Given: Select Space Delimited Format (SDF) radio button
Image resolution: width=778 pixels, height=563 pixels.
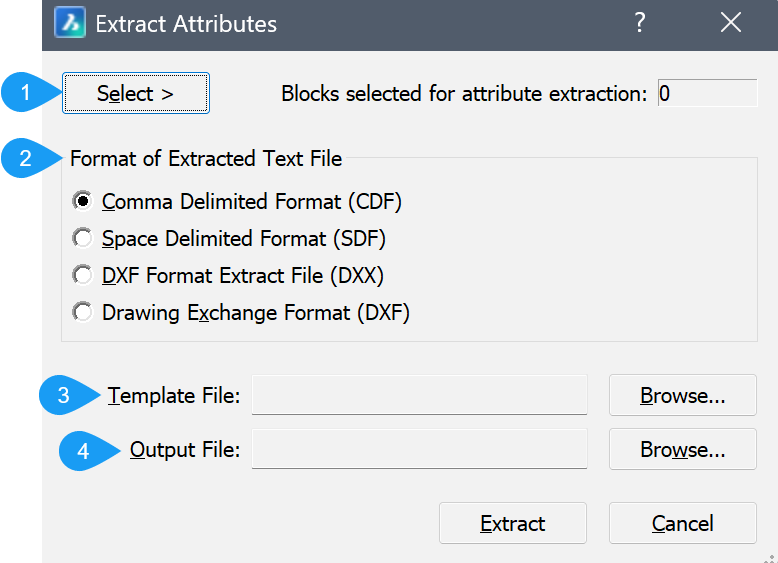Looking at the screenshot, I should tap(82, 239).
